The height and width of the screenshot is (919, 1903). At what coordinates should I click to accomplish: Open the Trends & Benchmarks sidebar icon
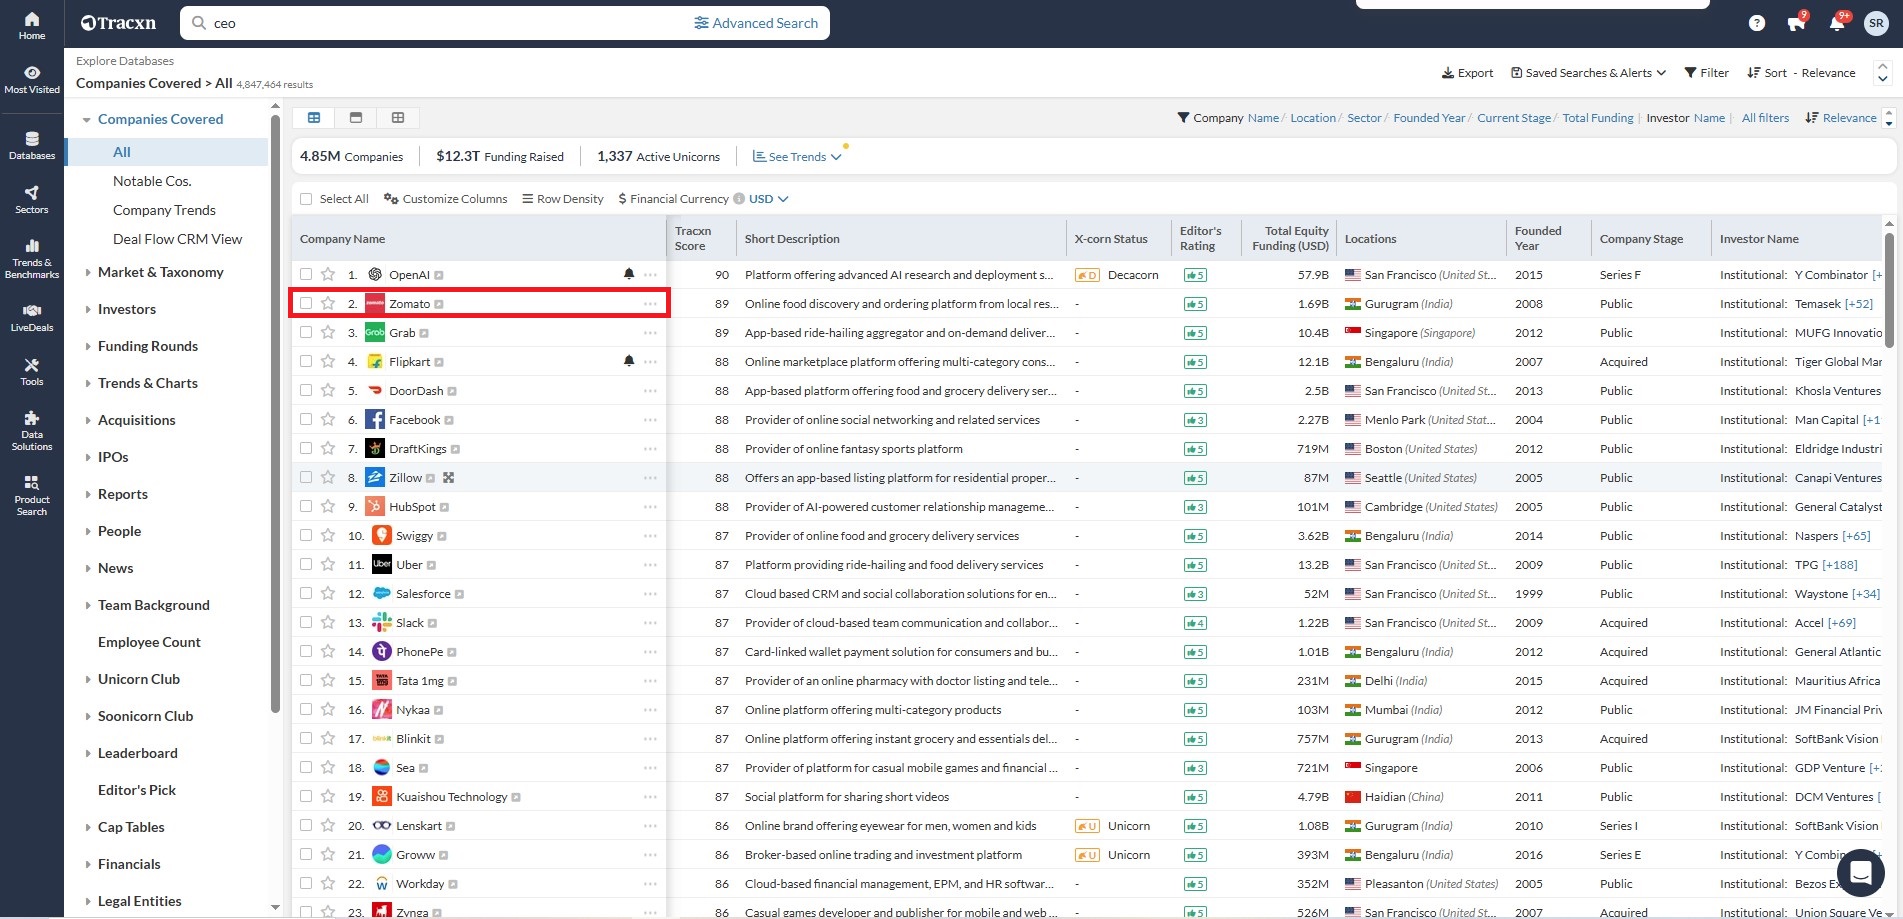32,258
